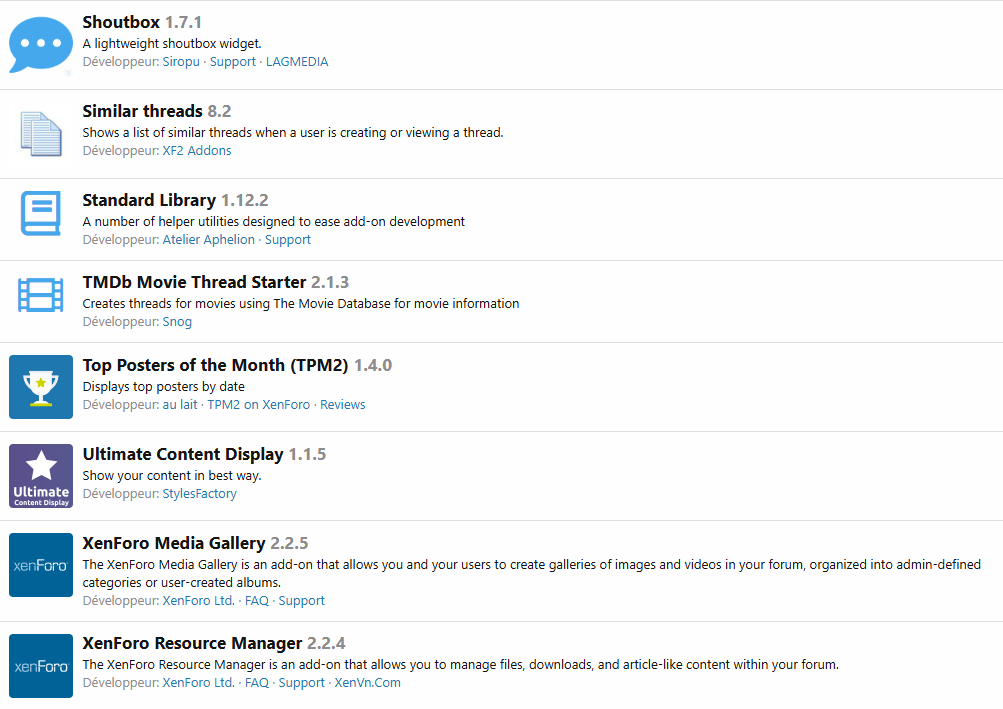Open Support link under Resource Manager

coord(301,683)
